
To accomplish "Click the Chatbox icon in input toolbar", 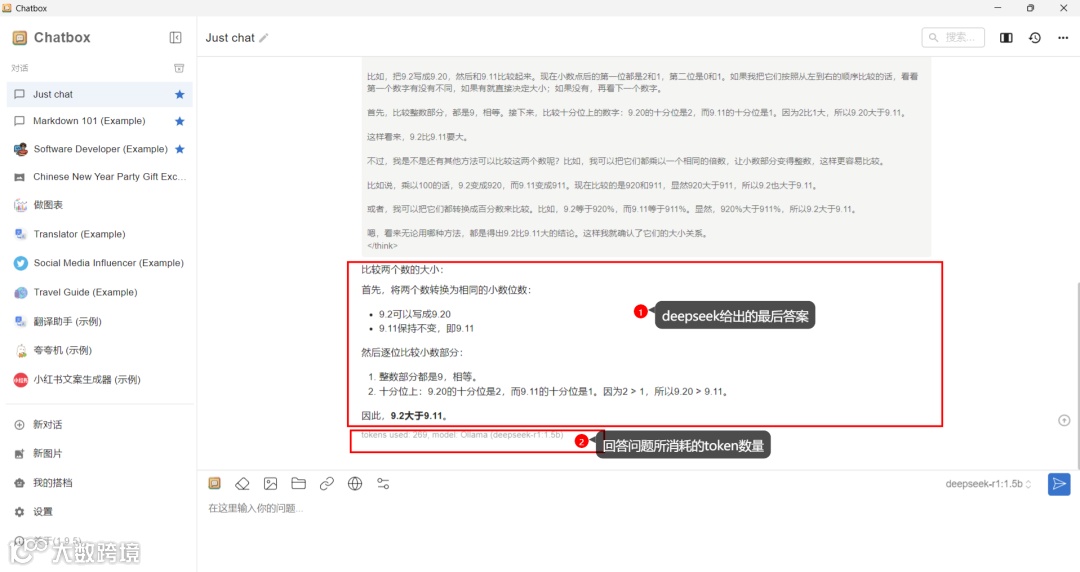I will [x=214, y=484].
